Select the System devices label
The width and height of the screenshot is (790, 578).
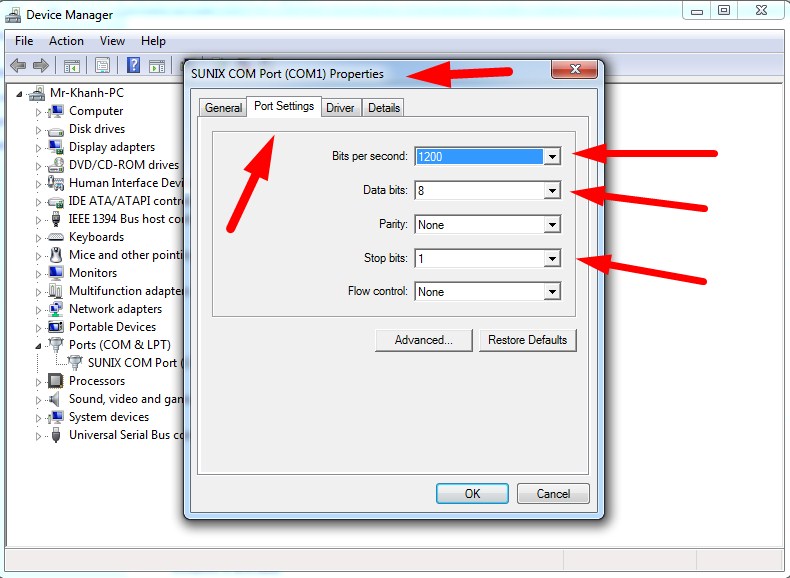point(109,417)
